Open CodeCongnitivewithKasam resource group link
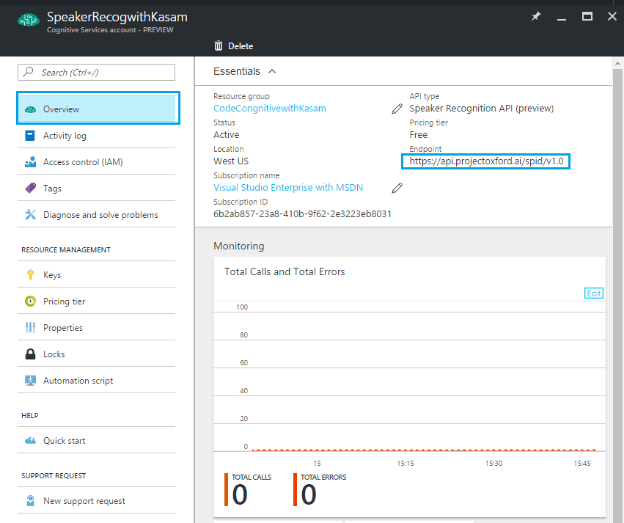The image size is (624, 523). [269, 108]
